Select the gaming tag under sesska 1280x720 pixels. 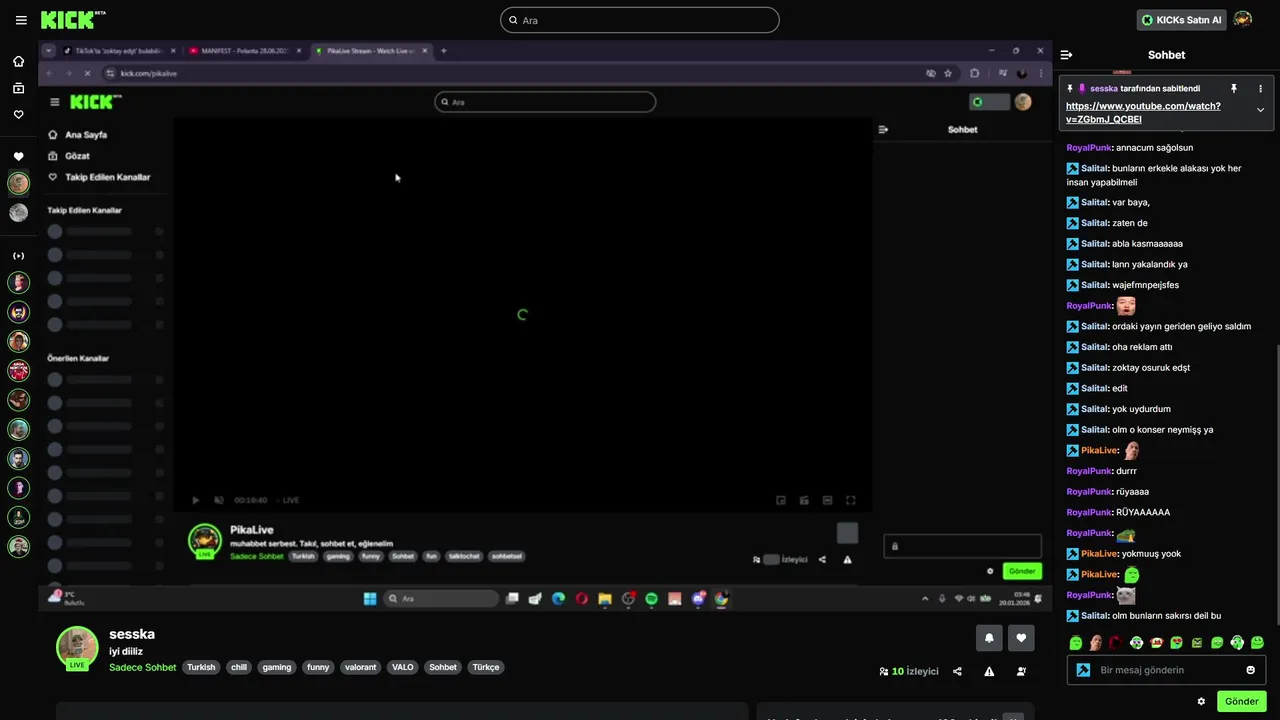pos(277,667)
